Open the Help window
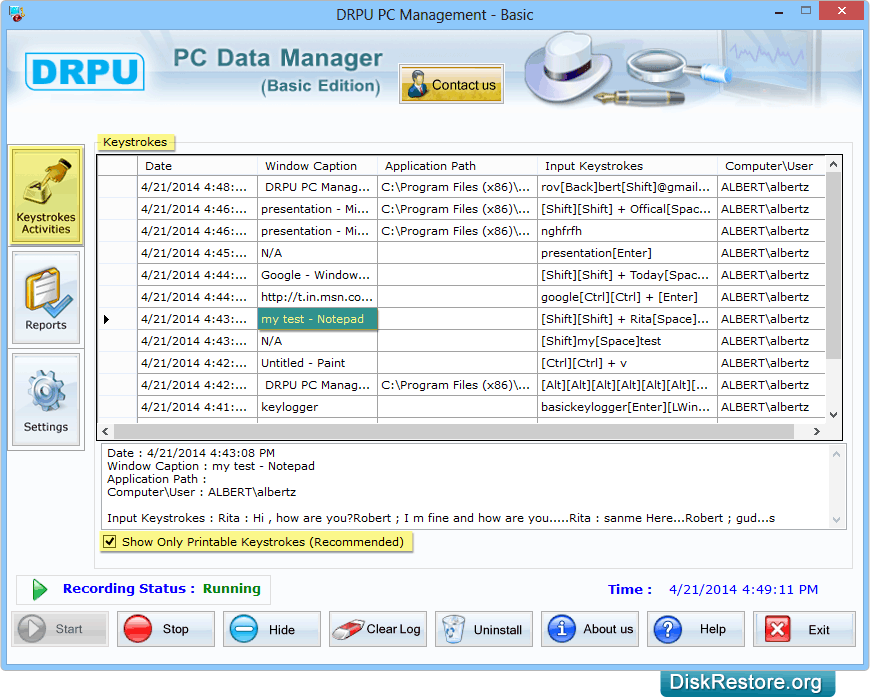The height and width of the screenshot is (697, 870). [696, 629]
